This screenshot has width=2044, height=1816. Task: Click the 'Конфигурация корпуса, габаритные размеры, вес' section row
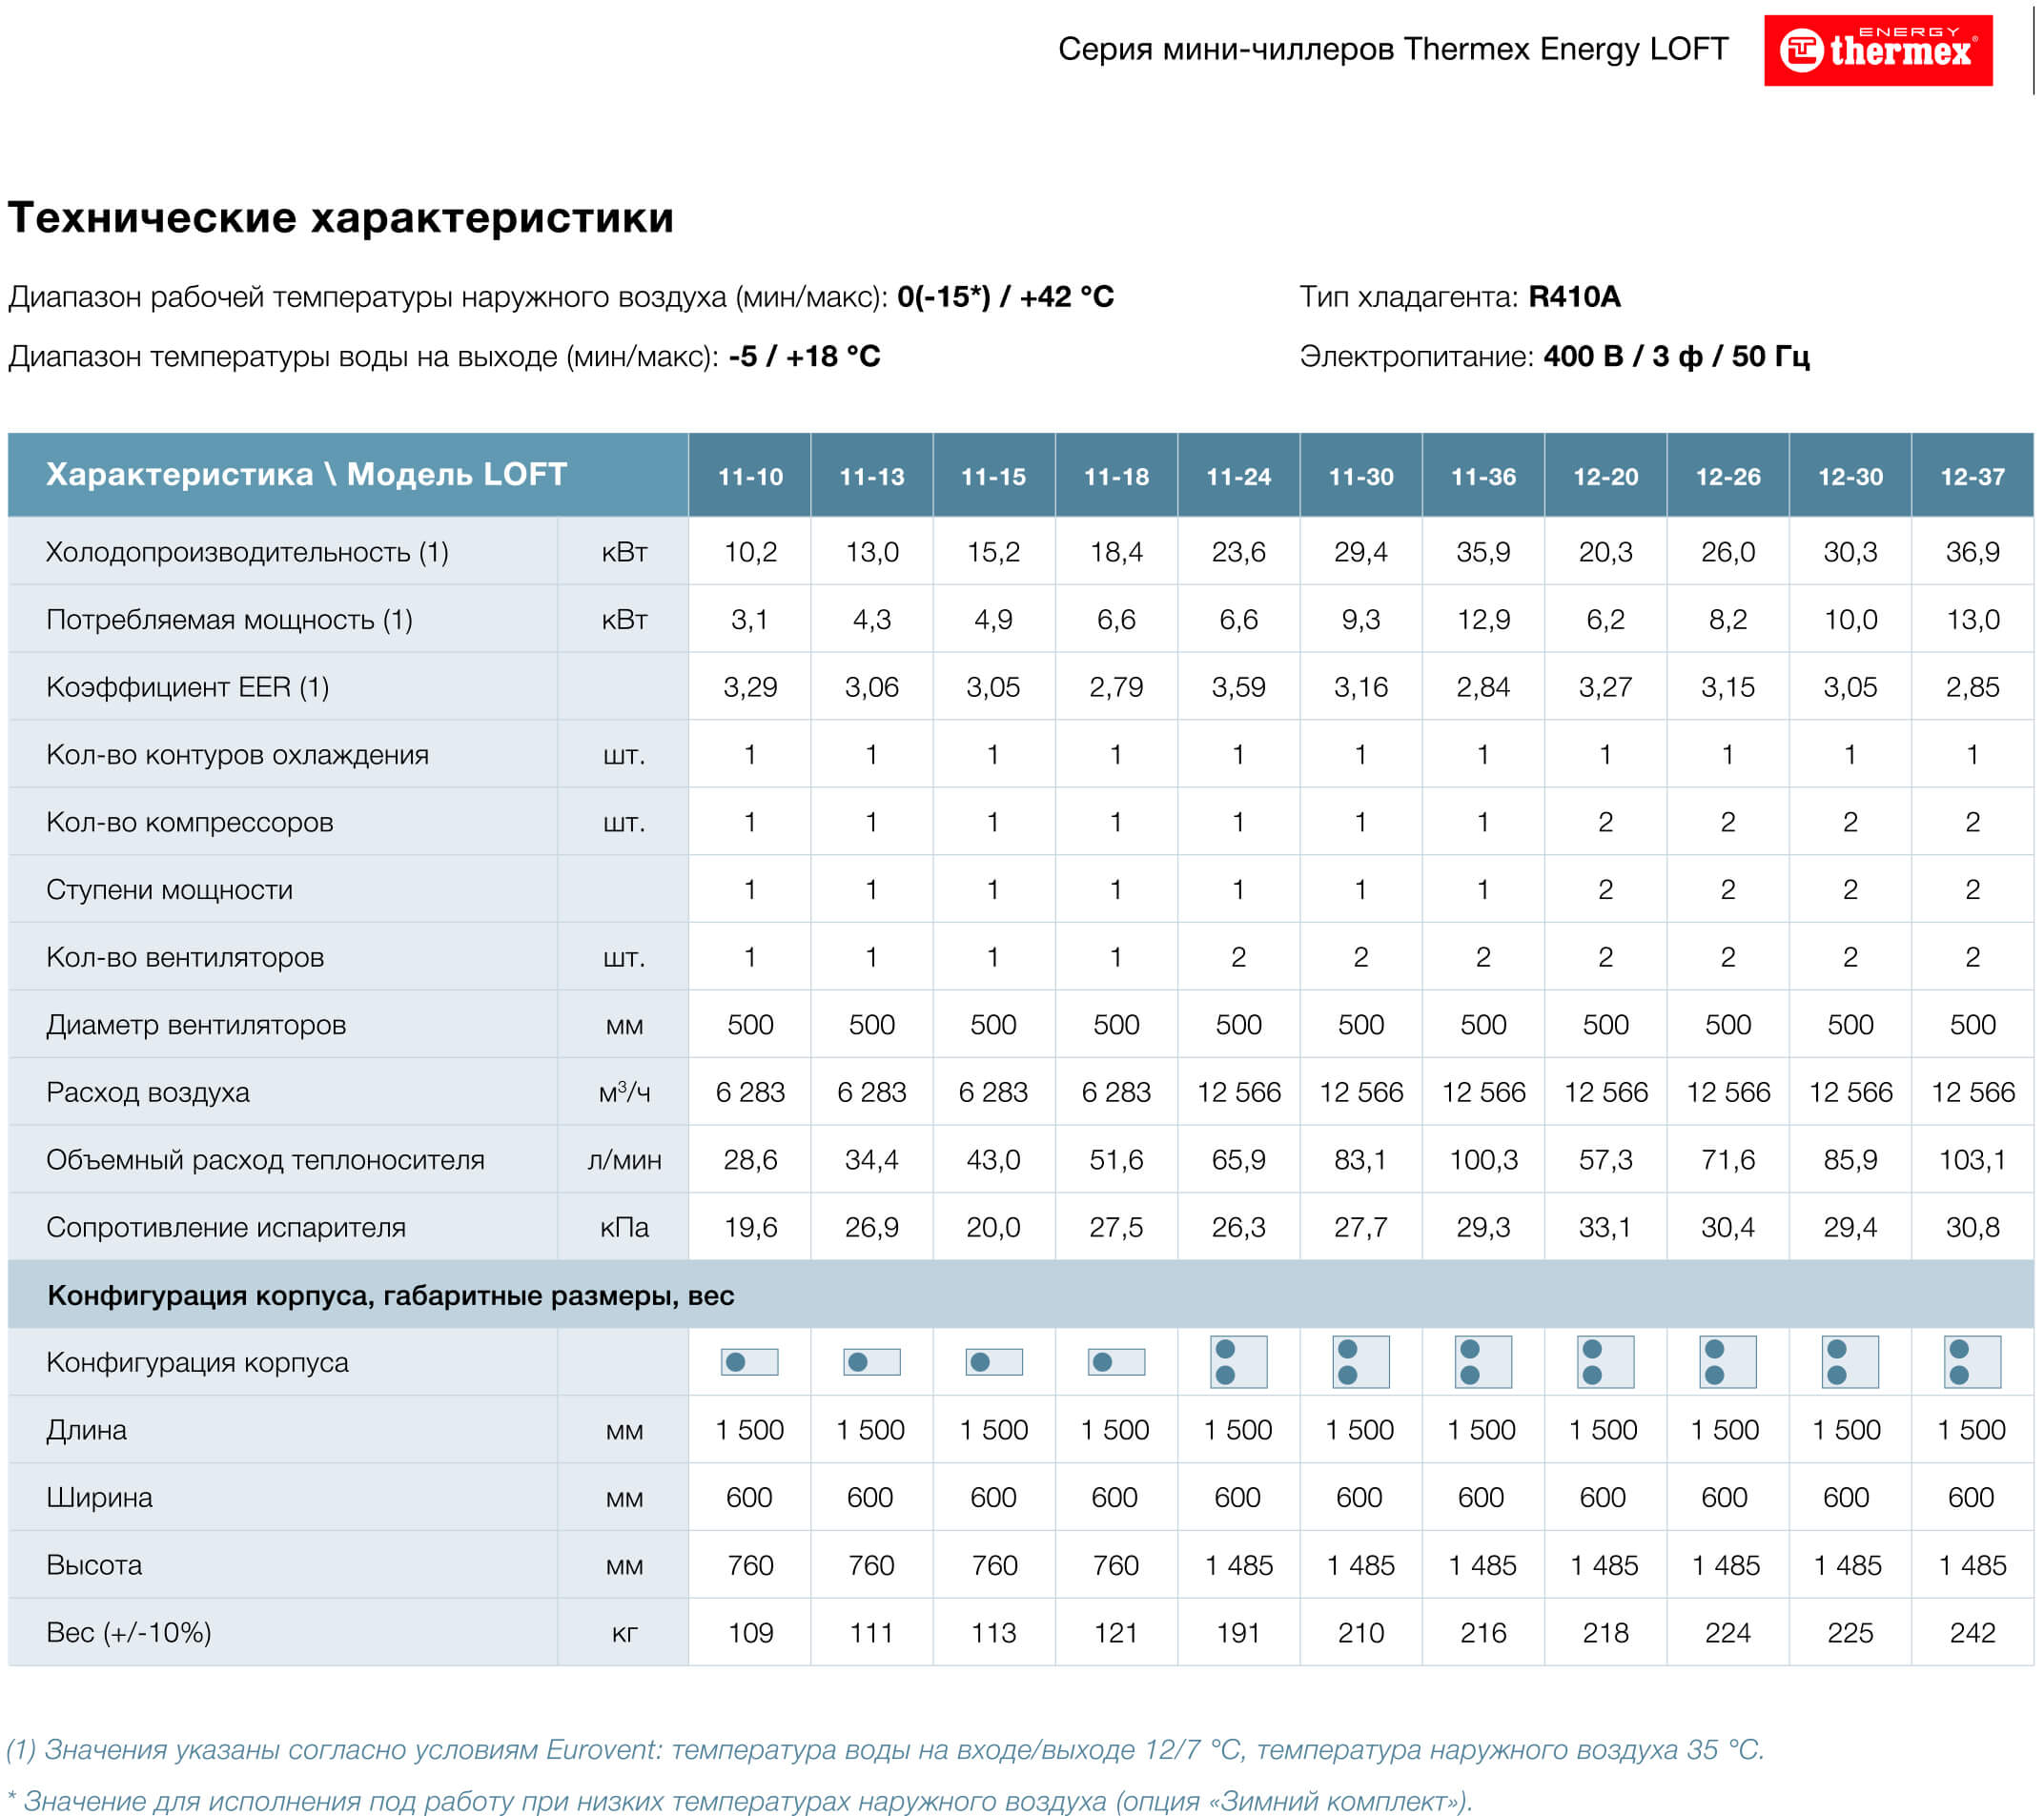(x=390, y=1295)
